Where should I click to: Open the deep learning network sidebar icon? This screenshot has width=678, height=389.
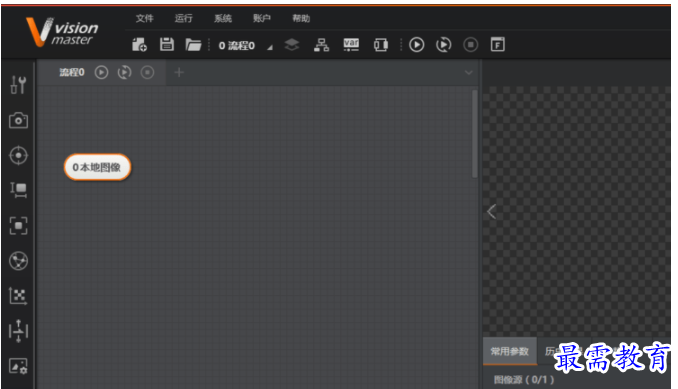18,261
